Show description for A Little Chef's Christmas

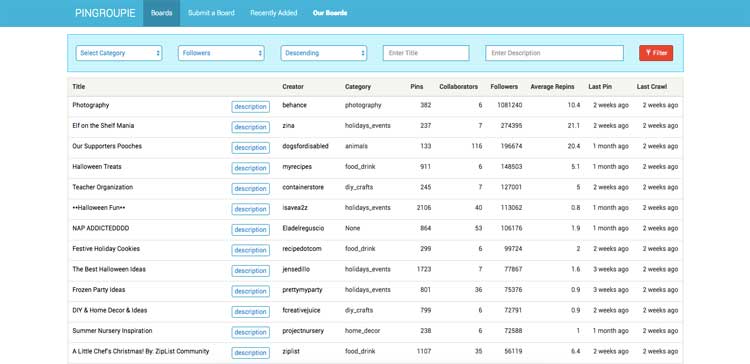coord(251,353)
